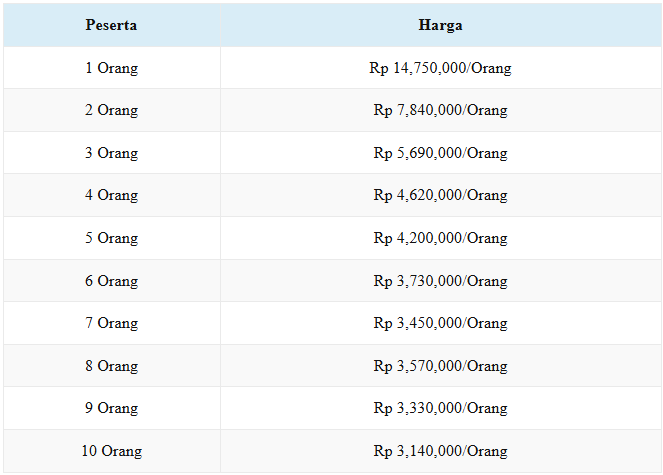Viewport: 663px width, 475px height.
Task: Click the Rp 4,200,000/Orang price
Action: (440, 238)
